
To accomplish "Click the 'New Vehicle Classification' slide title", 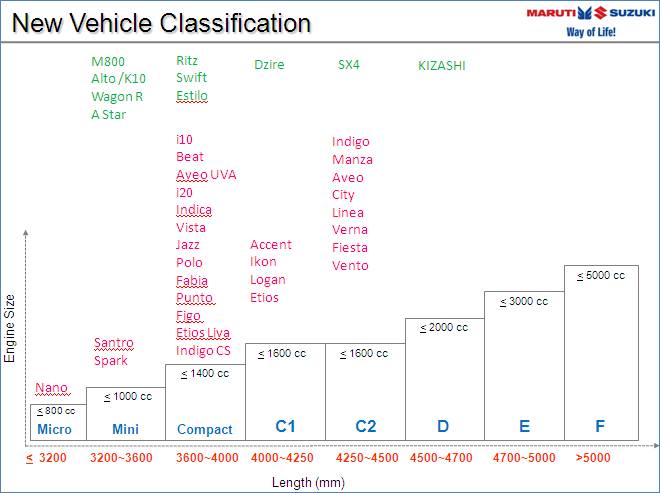I will tap(162, 23).
